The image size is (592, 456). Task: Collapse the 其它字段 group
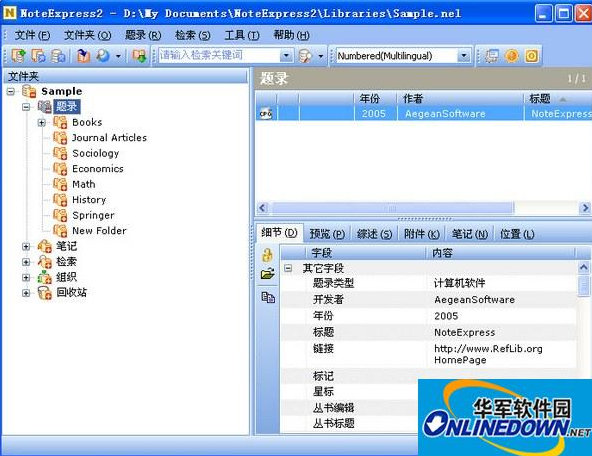pos(288,268)
